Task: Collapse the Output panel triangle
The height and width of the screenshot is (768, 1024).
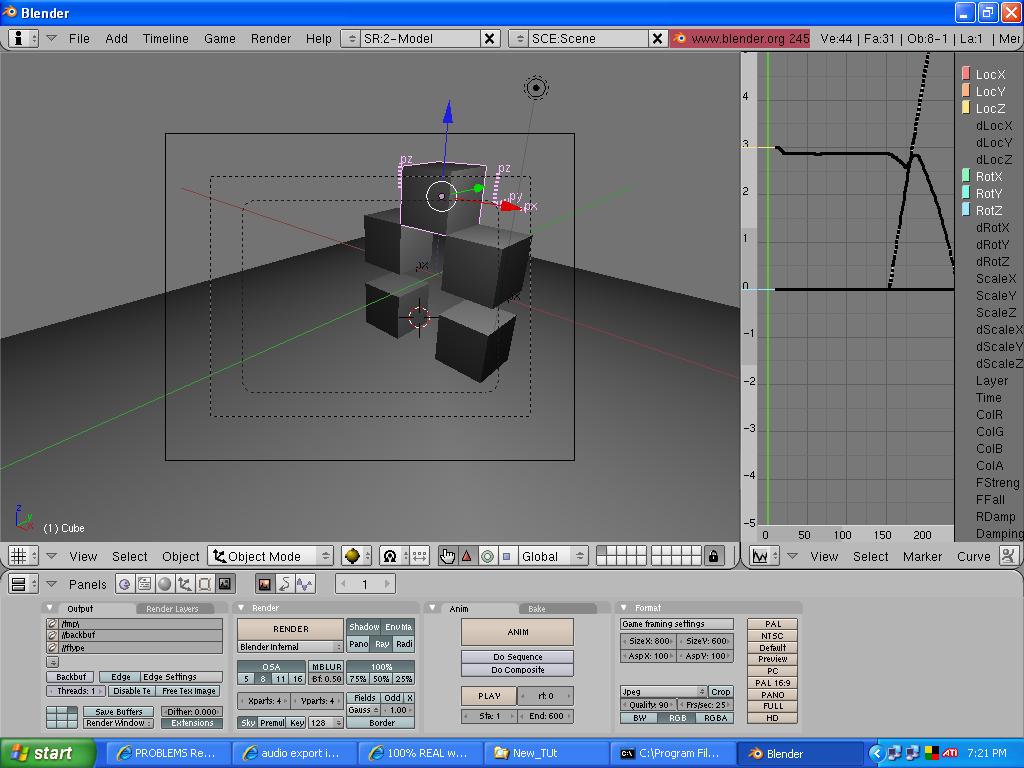Action: pyautogui.click(x=50, y=608)
